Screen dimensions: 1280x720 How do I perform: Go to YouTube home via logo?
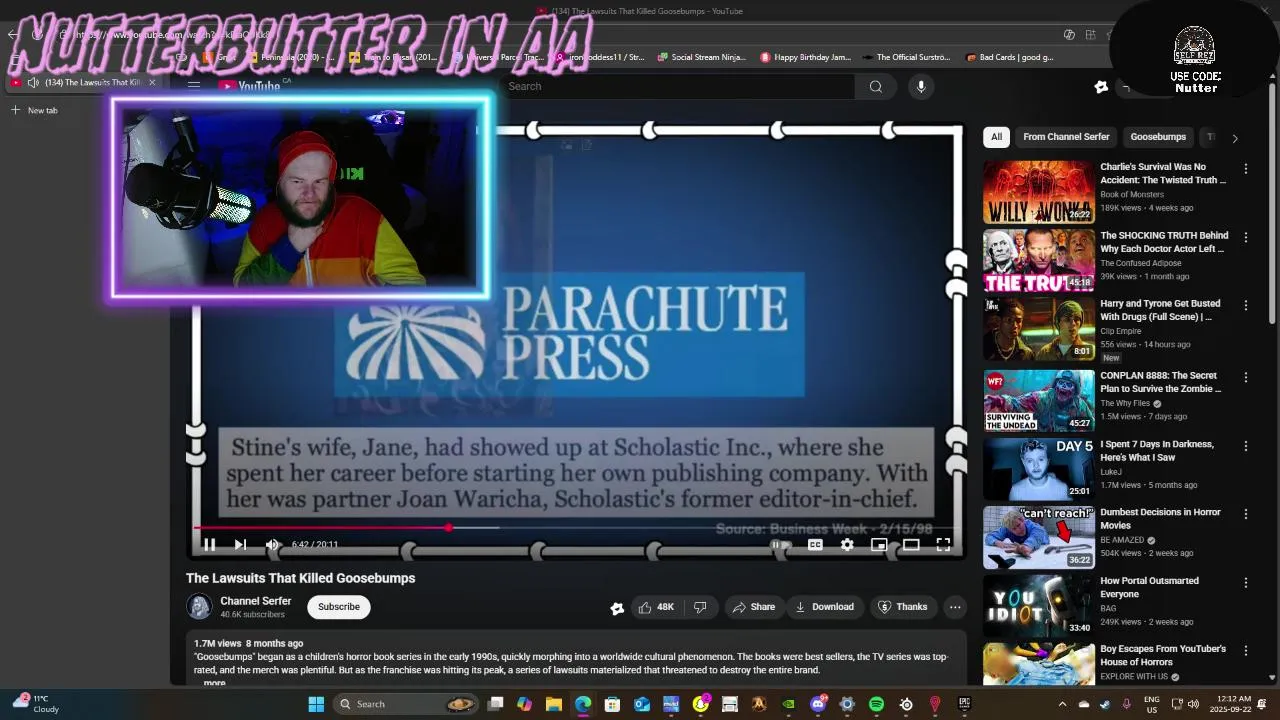coord(249,86)
